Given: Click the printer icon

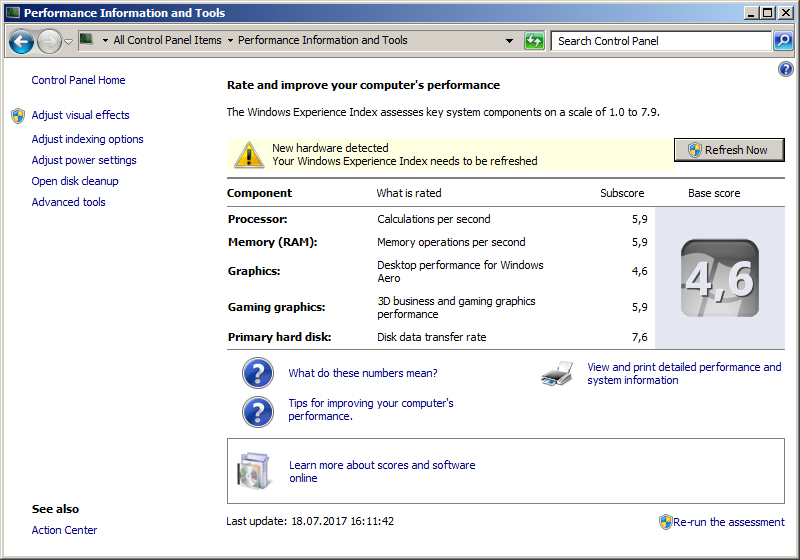Looking at the screenshot, I should pyautogui.click(x=557, y=374).
